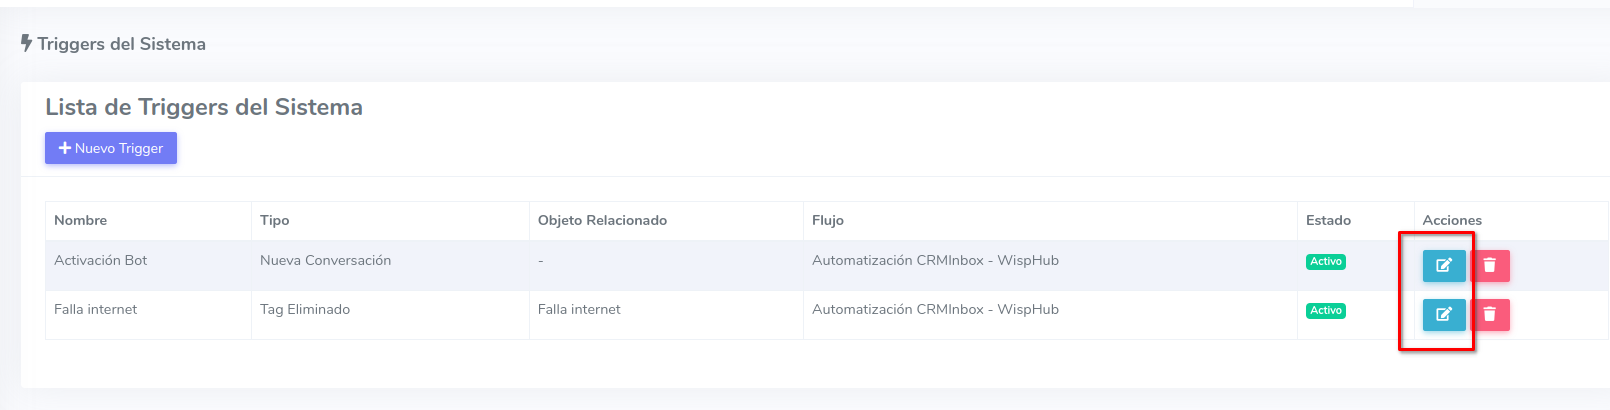Click the Activo badge in Activación Bot row
Screen dimensions: 1610x410
(x=1326, y=261)
